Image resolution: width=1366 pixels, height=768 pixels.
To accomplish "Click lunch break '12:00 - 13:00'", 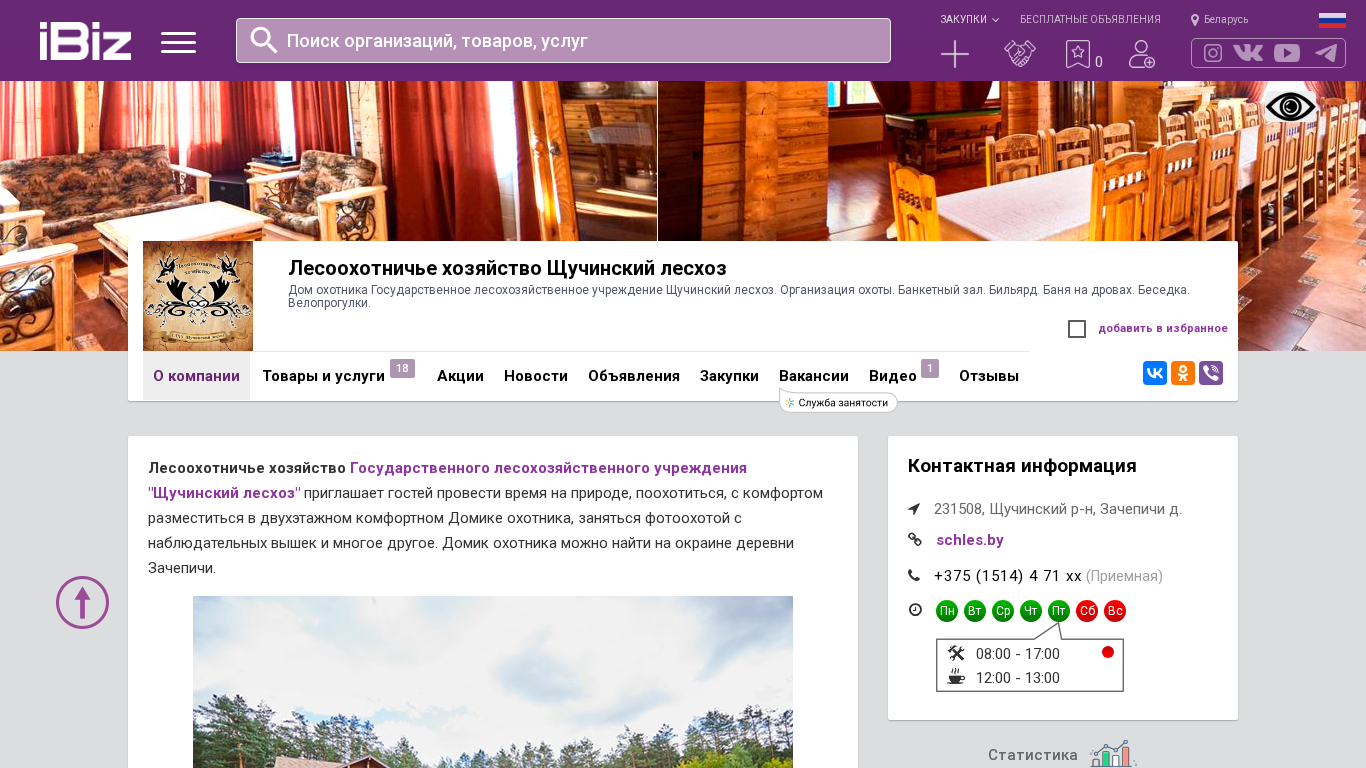I will (1018, 678).
